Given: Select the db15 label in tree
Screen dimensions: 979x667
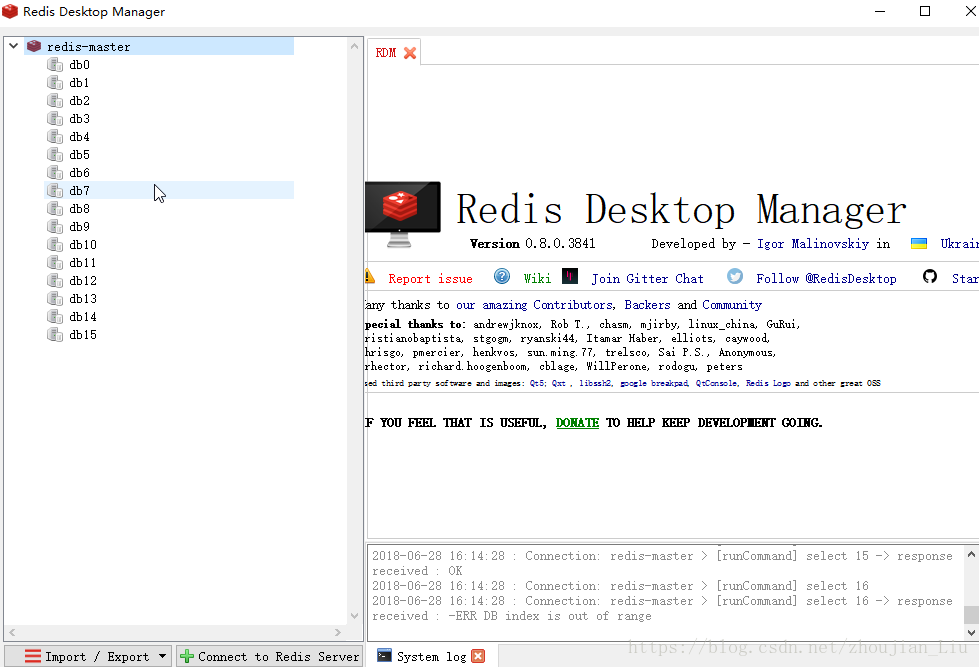Looking at the screenshot, I should point(83,335).
